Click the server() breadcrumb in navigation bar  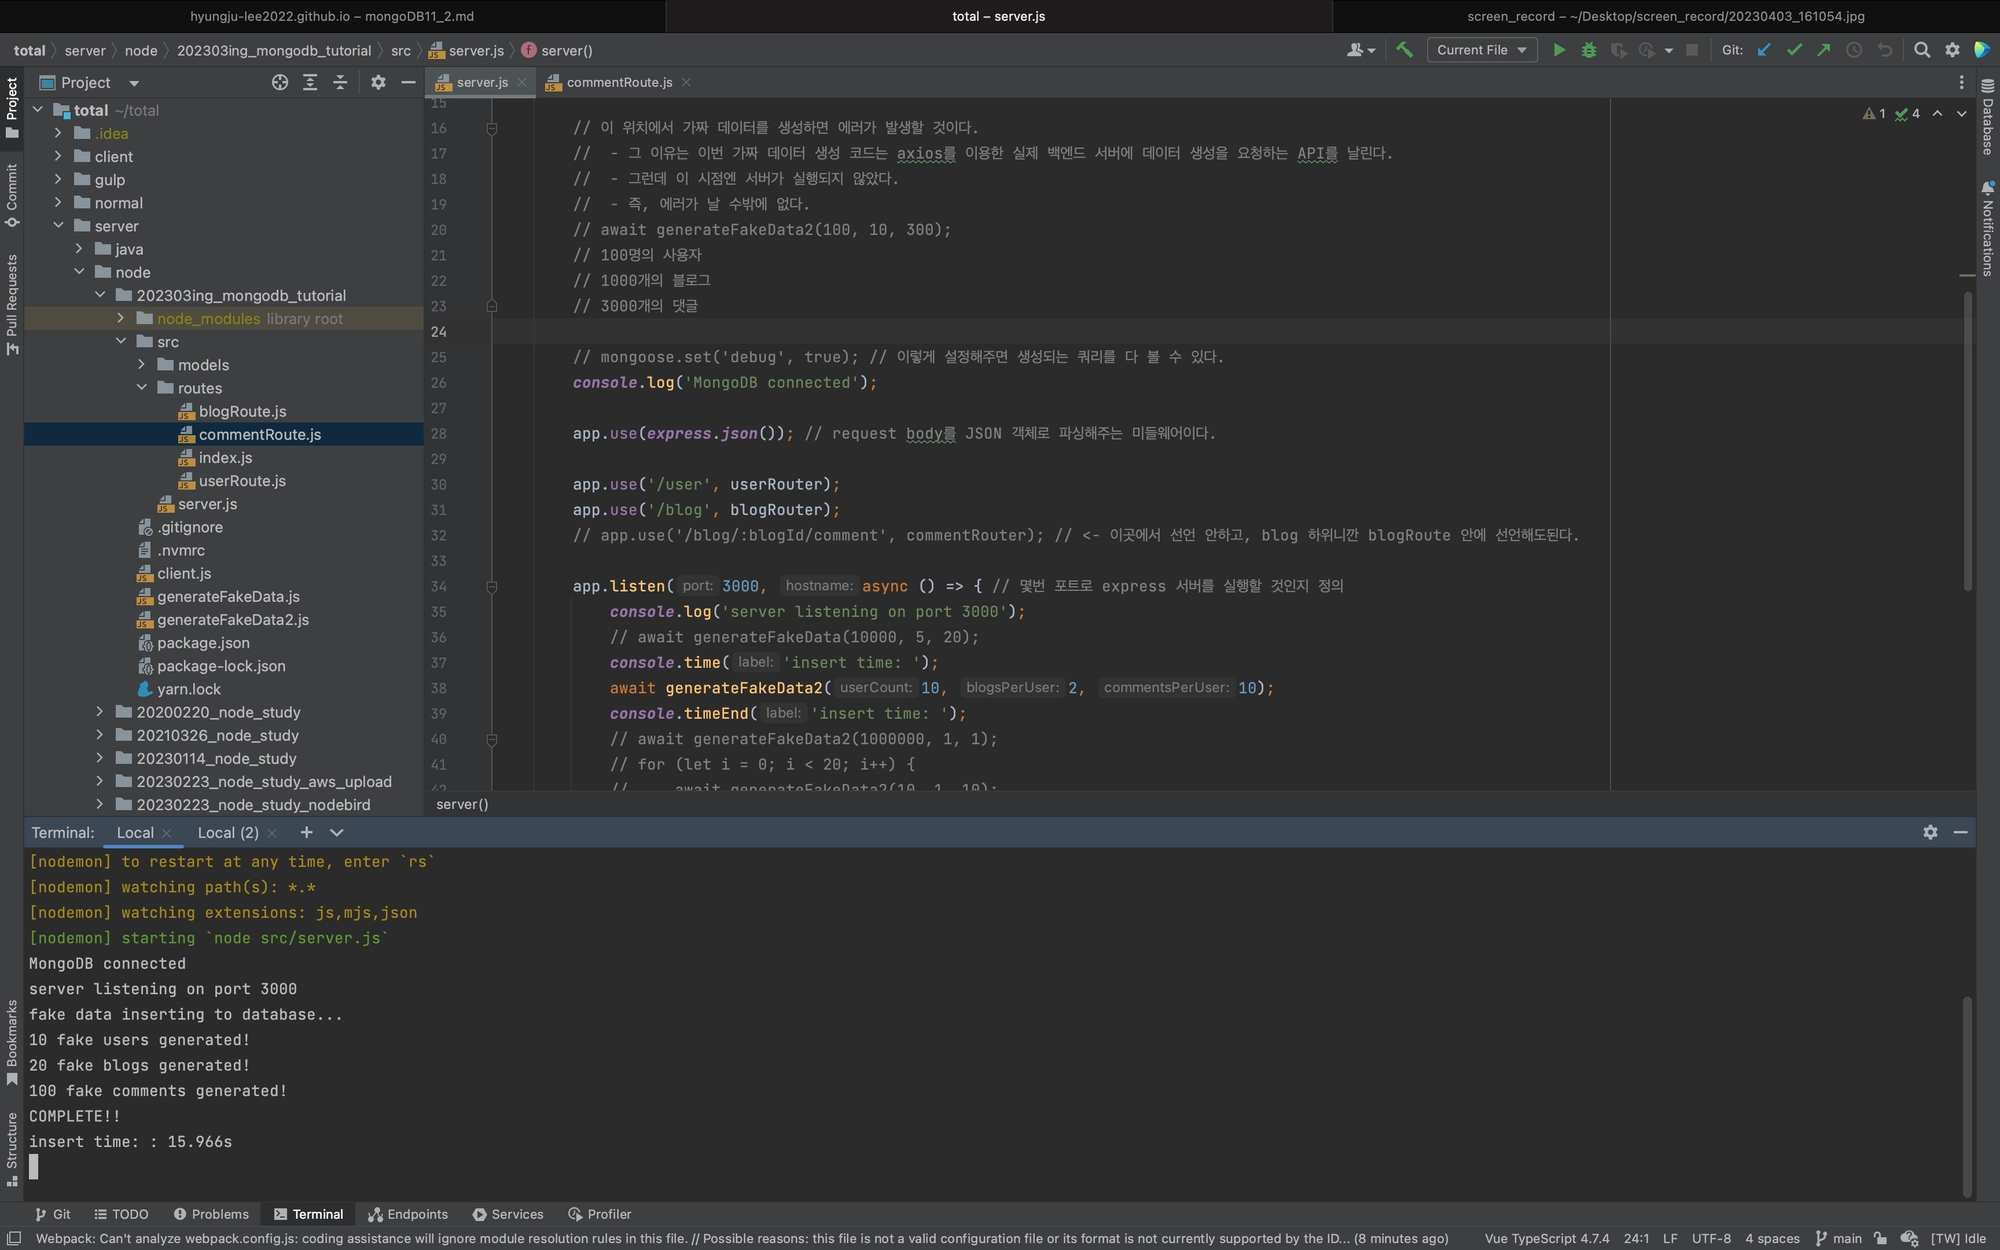click(x=557, y=50)
